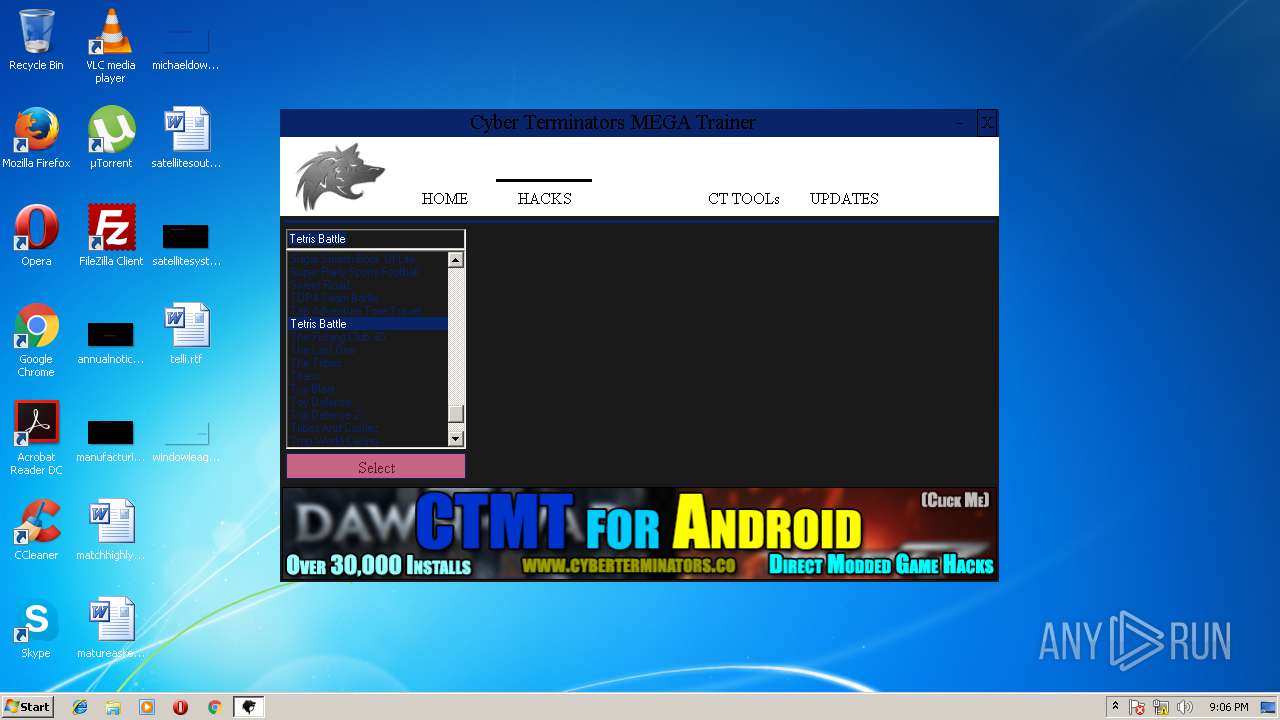Launch Google Chrome from desktop
The image size is (1280, 720).
pyautogui.click(x=36, y=340)
